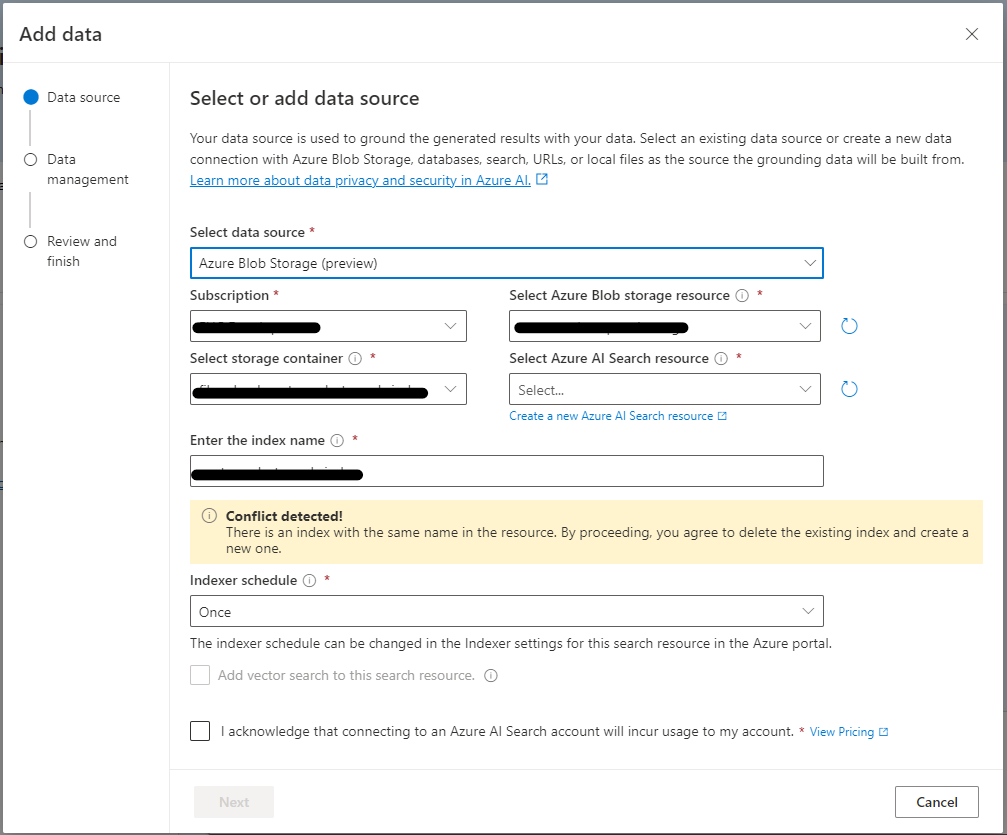Refresh the Azure Blob storage resource list
Viewport: 1007px width, 835px height.
click(849, 326)
